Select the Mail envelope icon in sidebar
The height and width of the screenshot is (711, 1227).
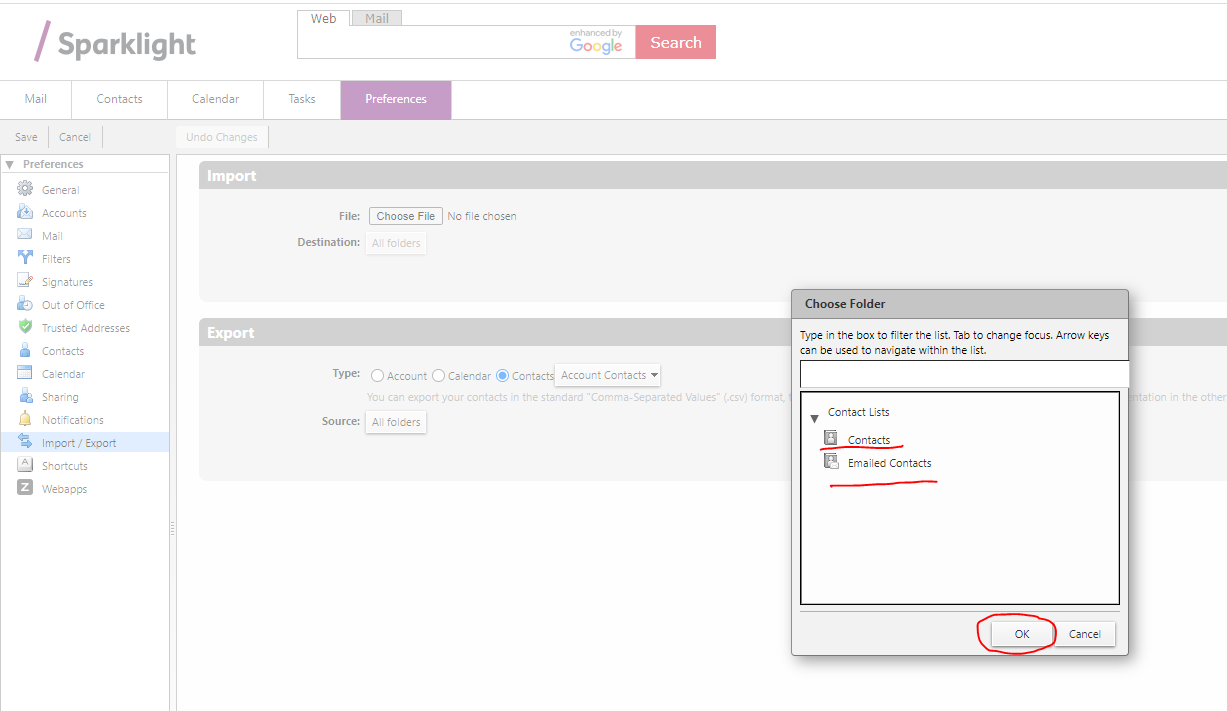point(25,235)
